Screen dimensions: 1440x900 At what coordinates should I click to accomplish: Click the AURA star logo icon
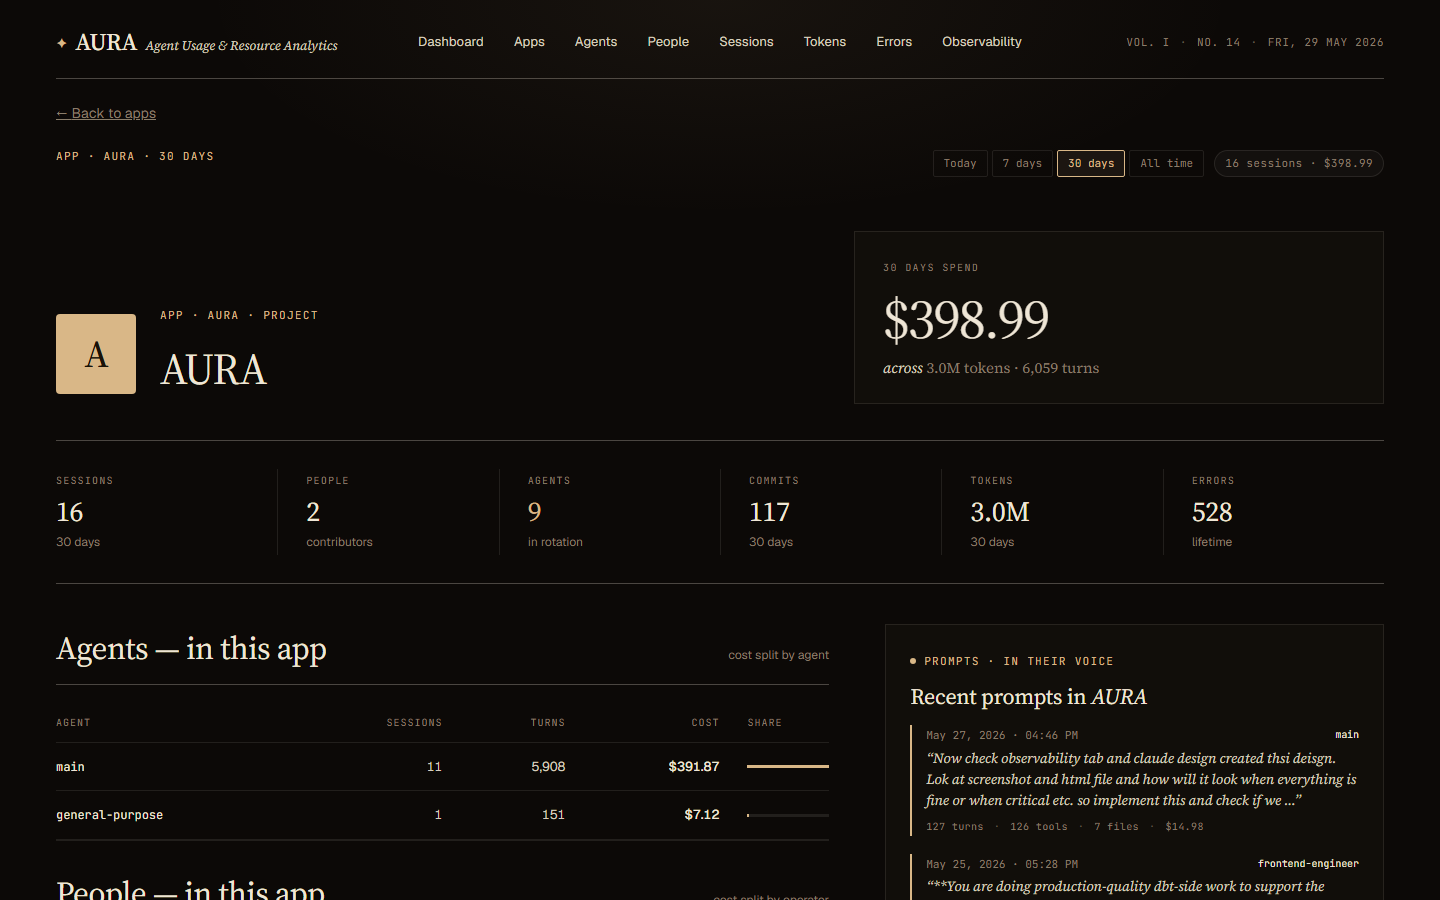(62, 43)
